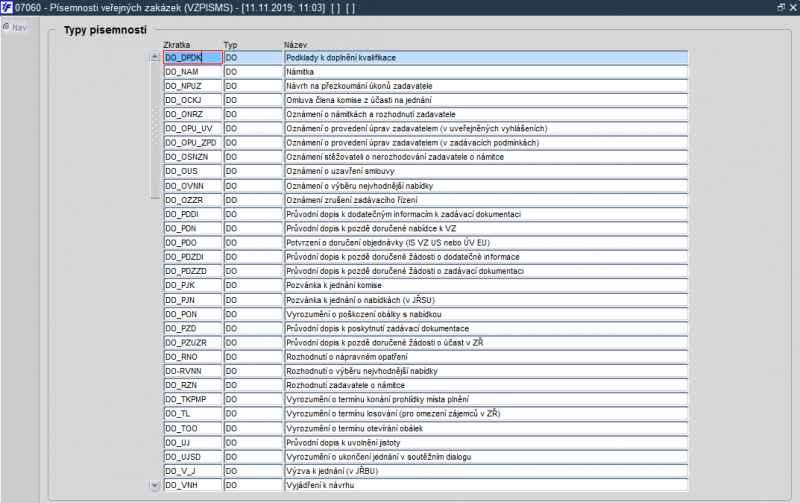
Task: Click the DO_RZN abbreviation cell
Action: pos(193,385)
